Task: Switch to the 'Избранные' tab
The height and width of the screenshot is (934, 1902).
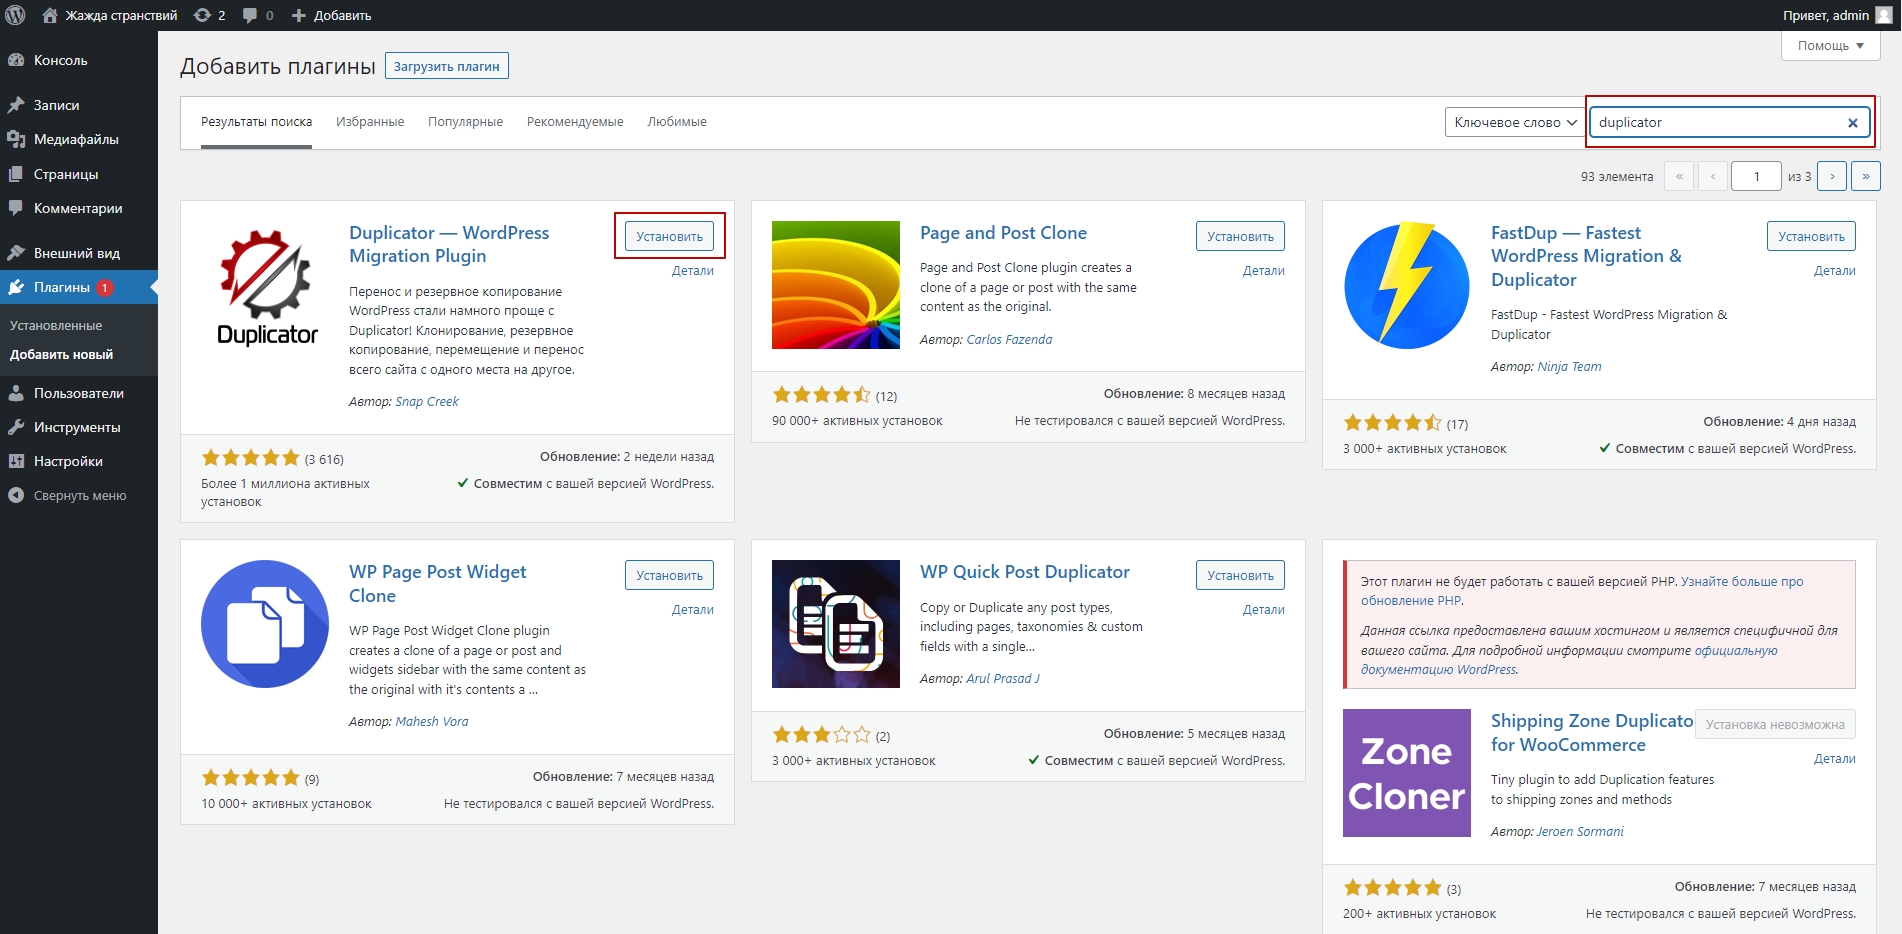Action: [370, 122]
